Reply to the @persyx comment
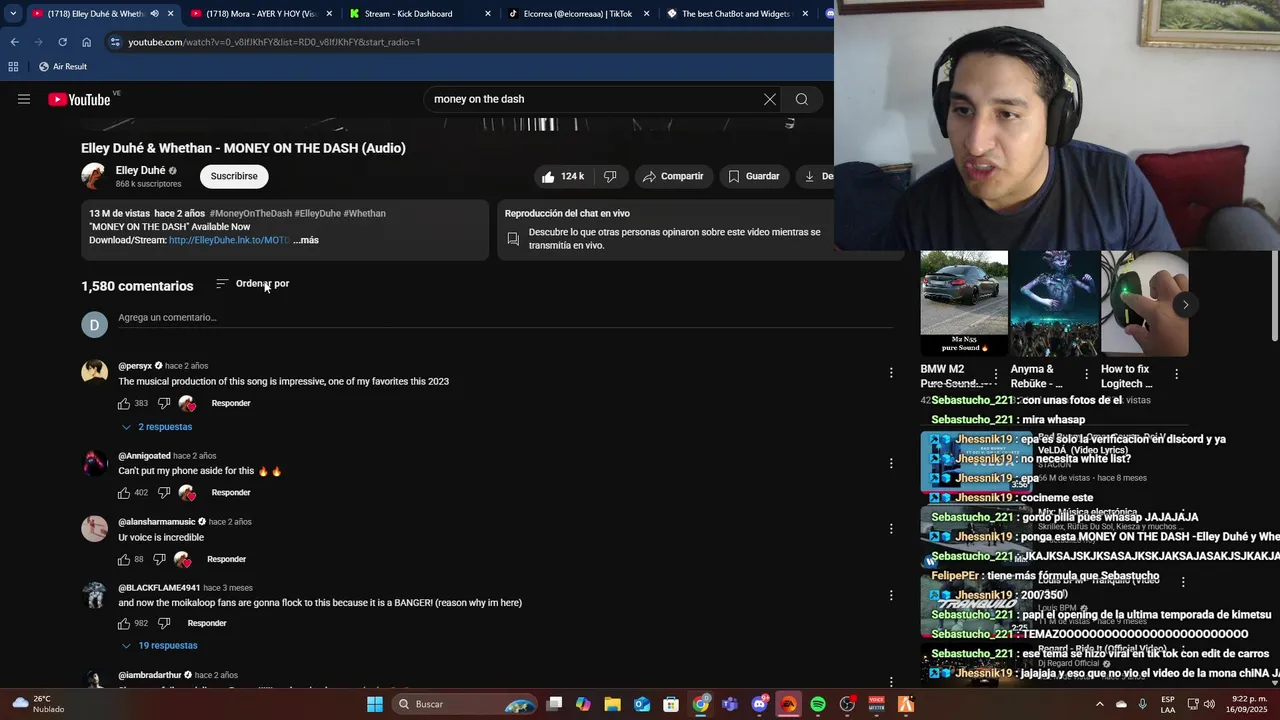The image size is (1280, 720). click(231, 403)
